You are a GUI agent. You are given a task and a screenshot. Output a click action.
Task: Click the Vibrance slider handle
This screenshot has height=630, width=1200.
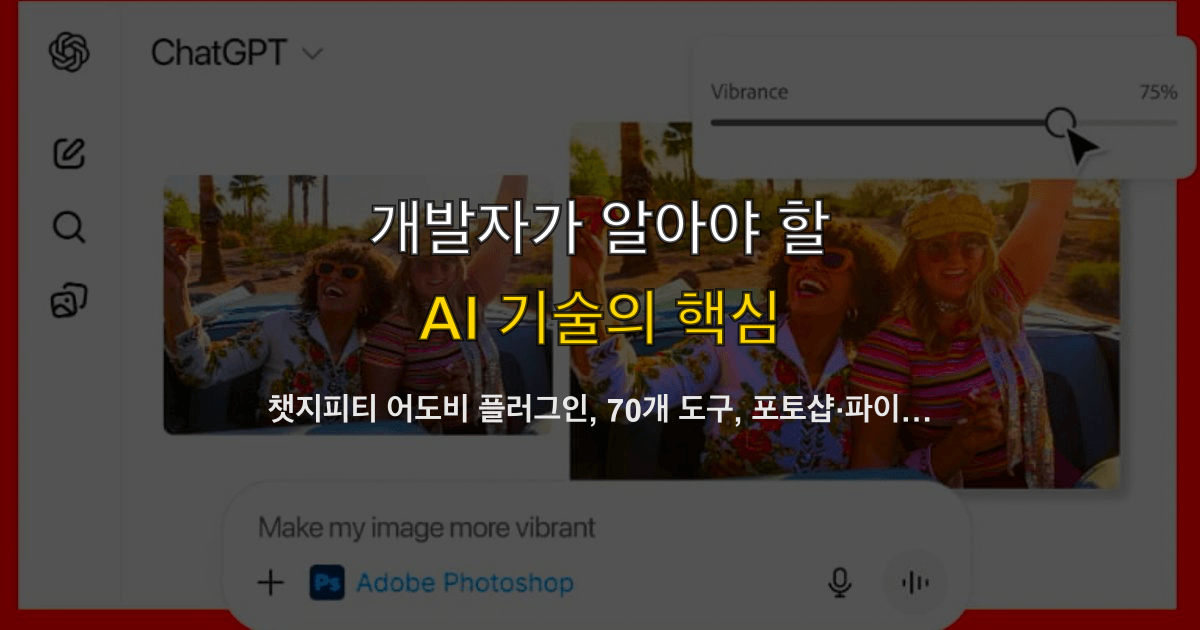pos(1060,123)
